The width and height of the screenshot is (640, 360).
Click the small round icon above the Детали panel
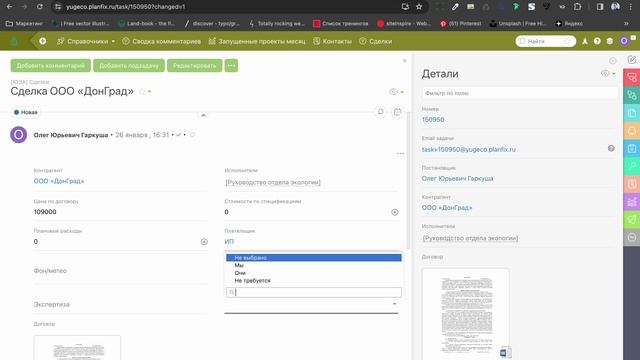(x=613, y=60)
